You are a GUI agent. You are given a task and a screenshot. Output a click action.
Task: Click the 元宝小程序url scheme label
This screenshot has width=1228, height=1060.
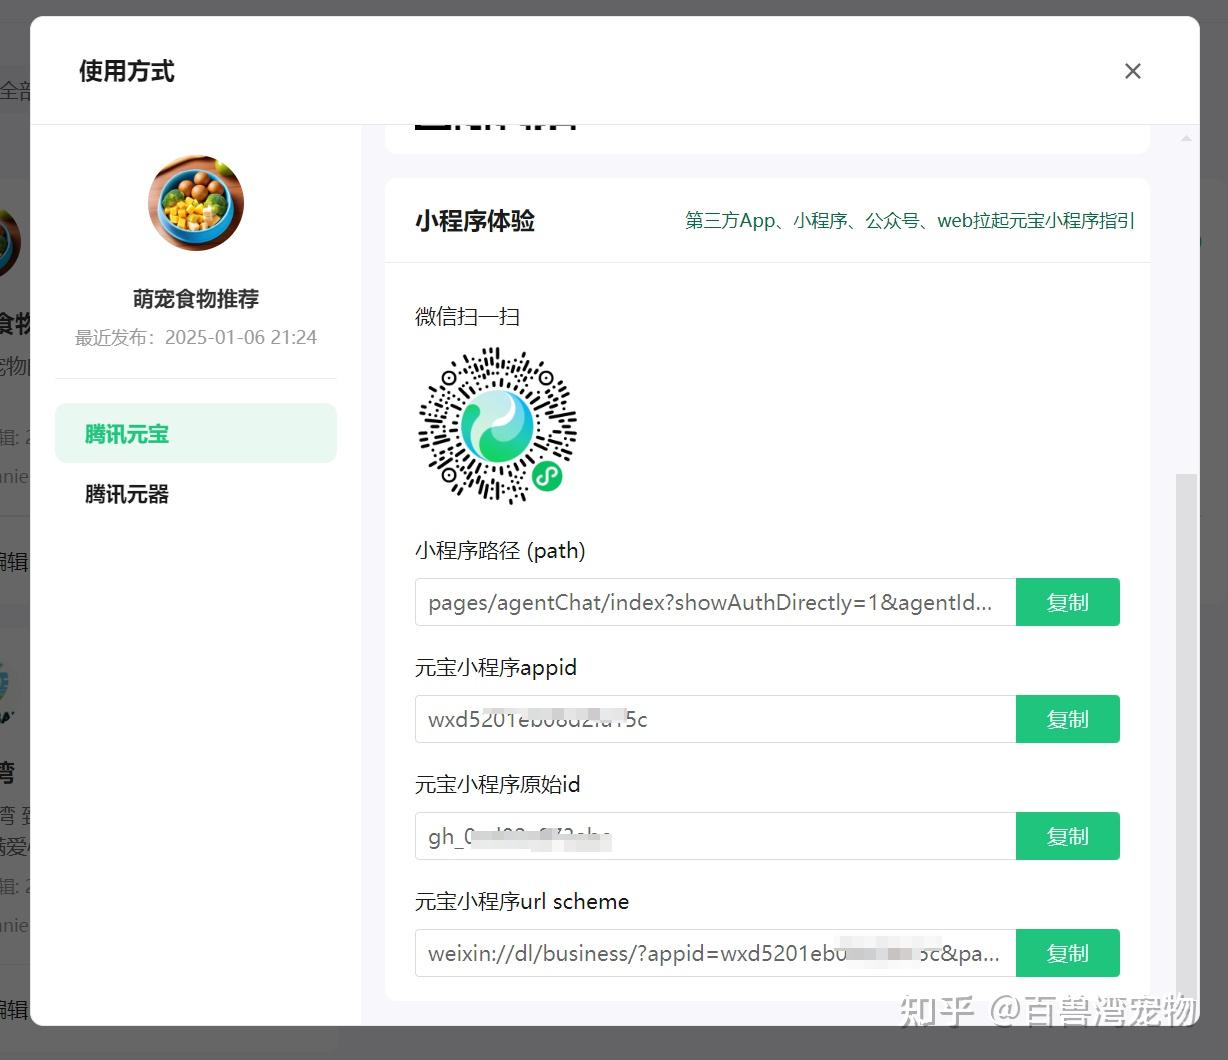[x=522, y=901]
